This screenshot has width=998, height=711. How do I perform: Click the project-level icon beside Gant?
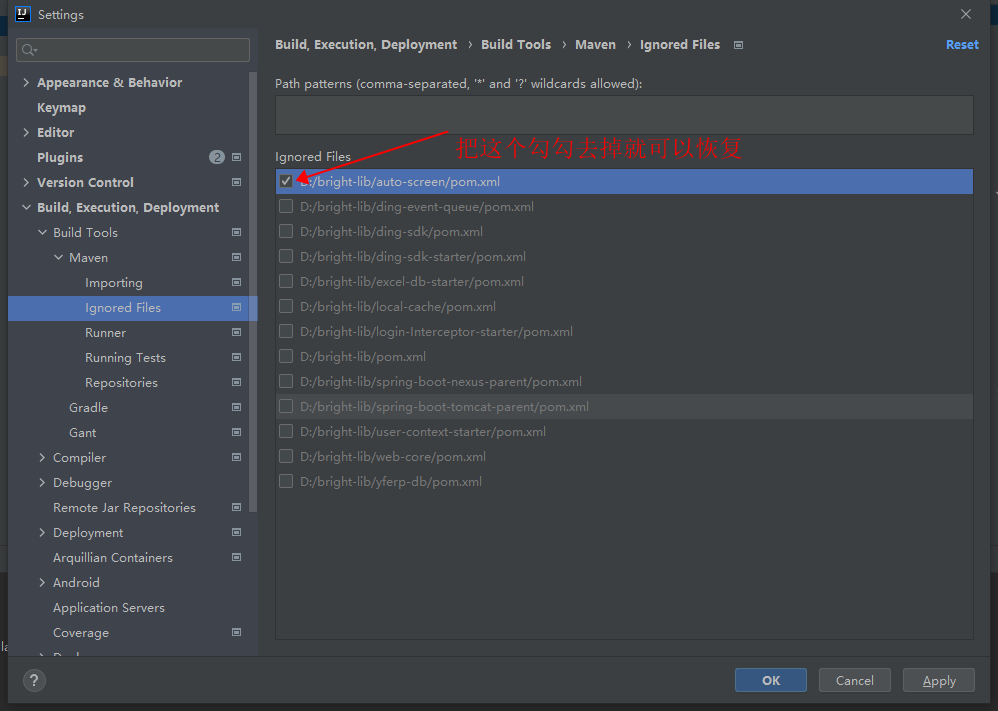tap(236, 432)
